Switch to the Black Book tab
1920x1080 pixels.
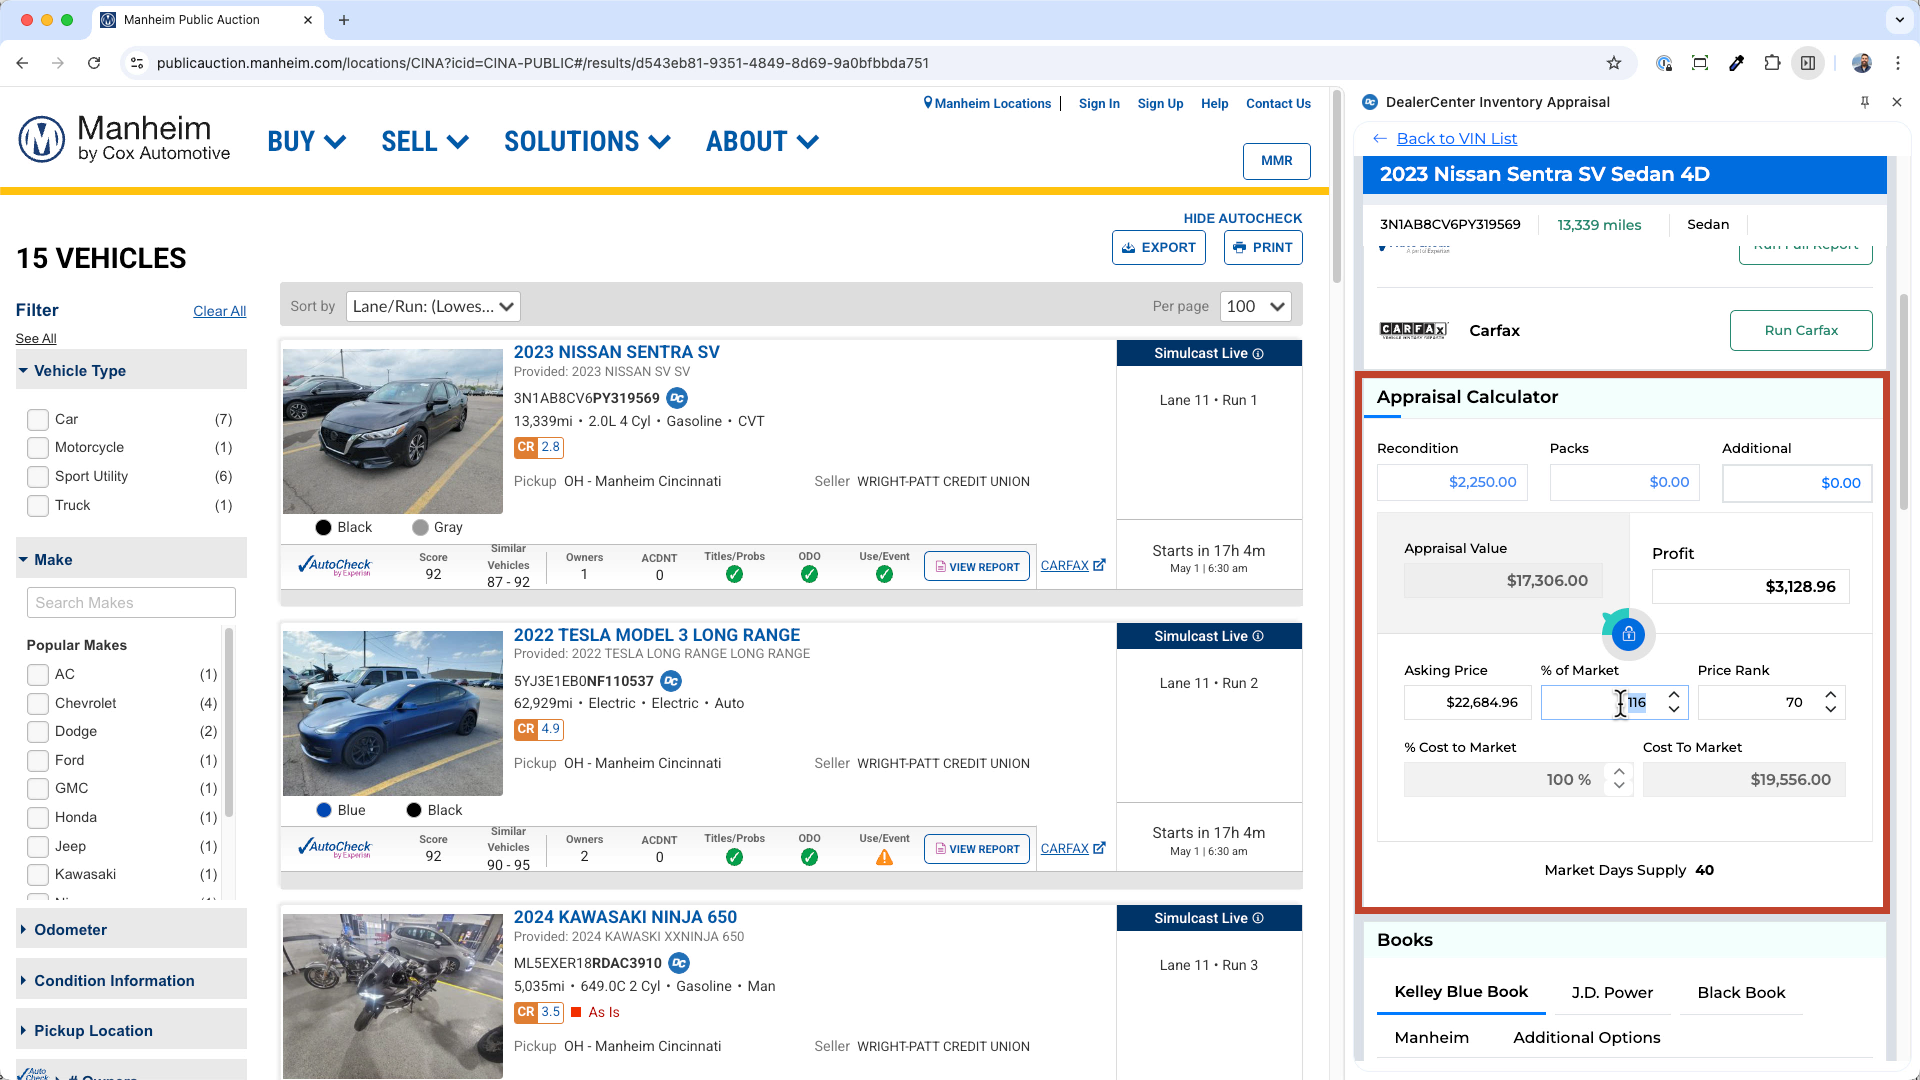(1741, 993)
